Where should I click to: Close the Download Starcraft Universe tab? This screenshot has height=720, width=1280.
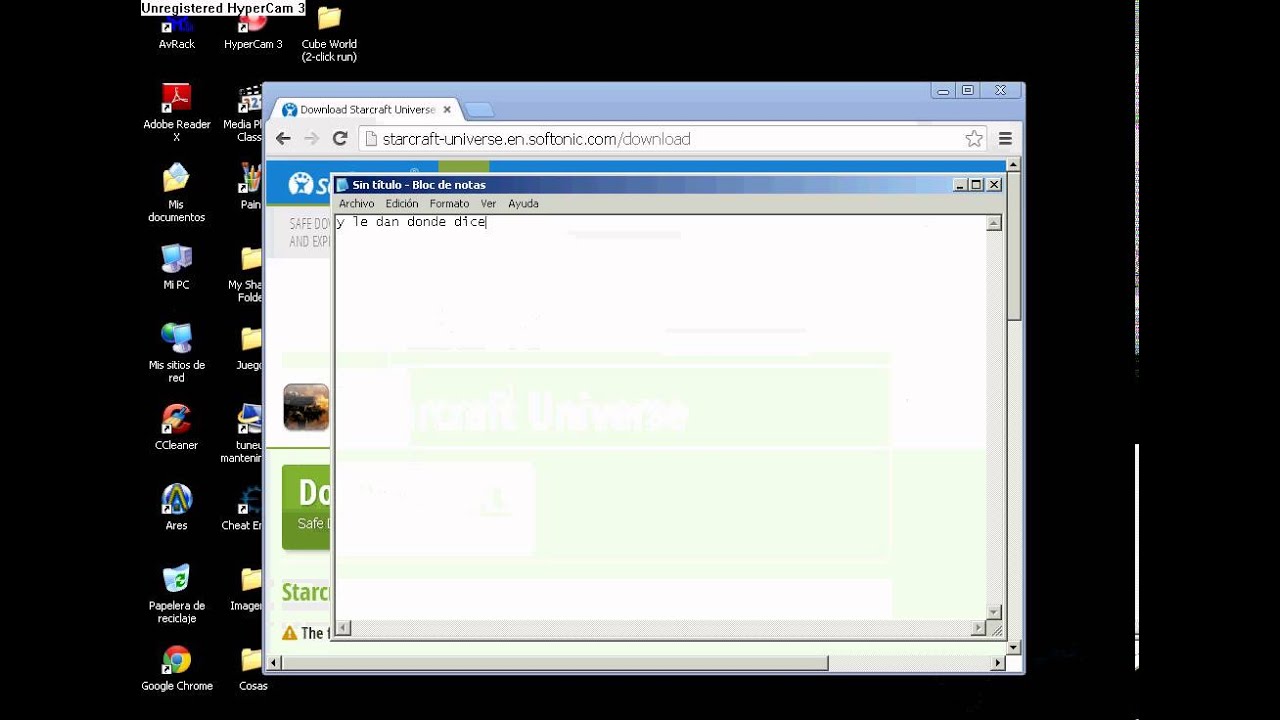click(x=447, y=110)
